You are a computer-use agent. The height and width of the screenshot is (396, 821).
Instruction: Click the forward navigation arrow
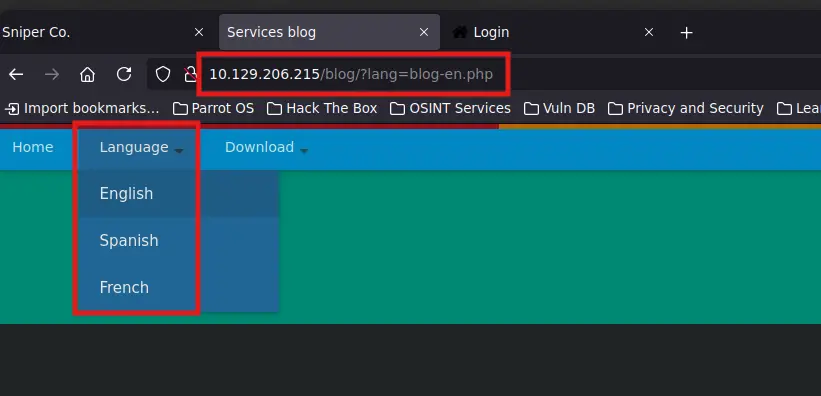pyautogui.click(x=52, y=74)
